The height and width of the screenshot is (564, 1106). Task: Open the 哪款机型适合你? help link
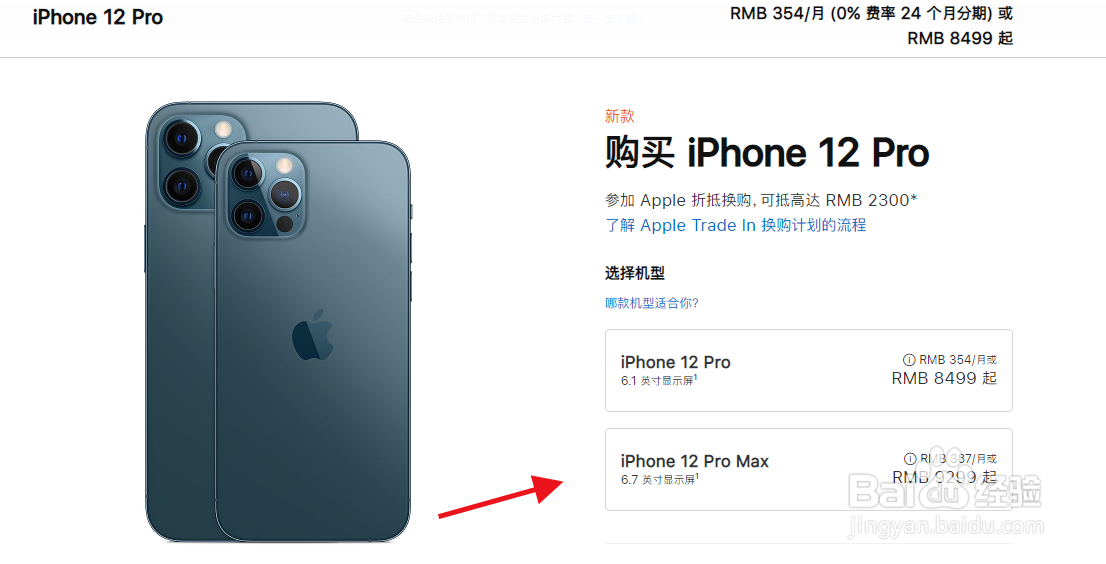652,303
